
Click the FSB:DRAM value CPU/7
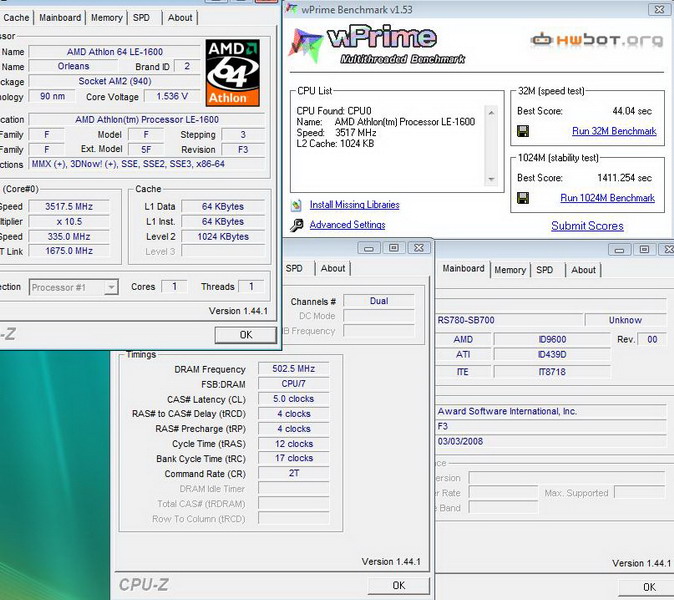[x=294, y=384]
